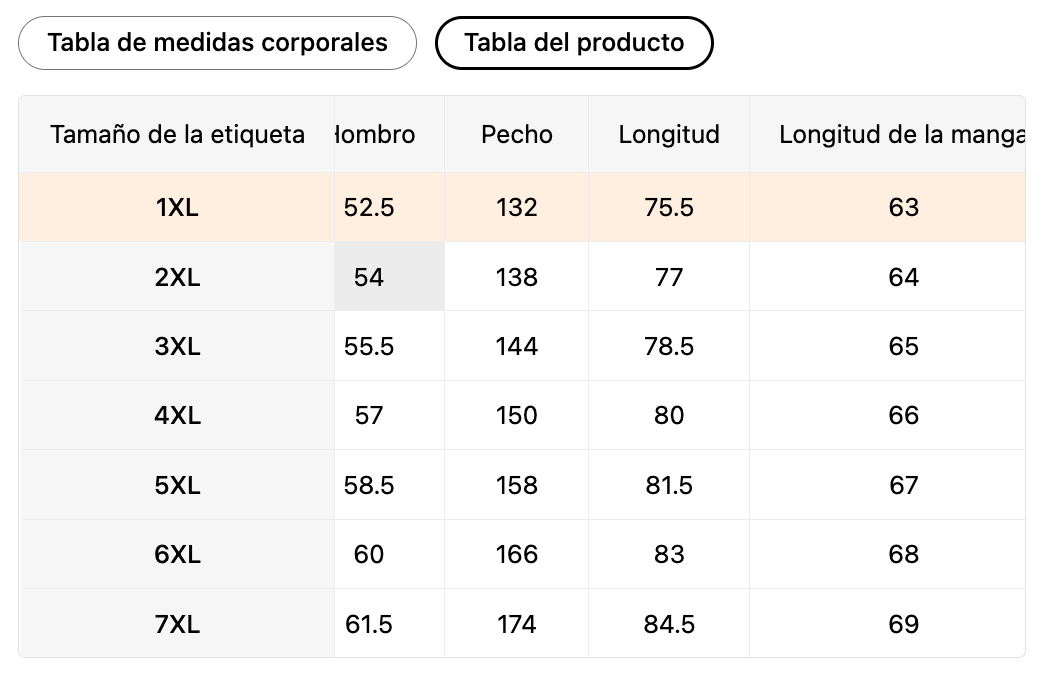
Task: Click the 78.5 length value for 3XL
Action: pos(668,346)
